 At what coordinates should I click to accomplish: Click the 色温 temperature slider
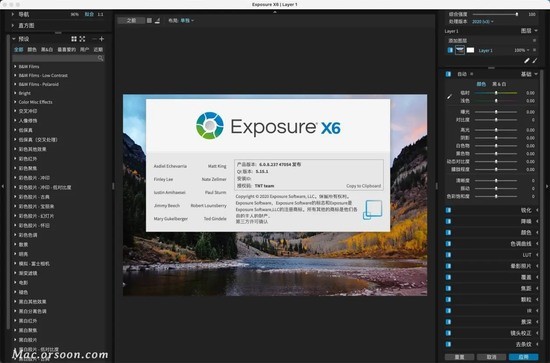[496, 93]
